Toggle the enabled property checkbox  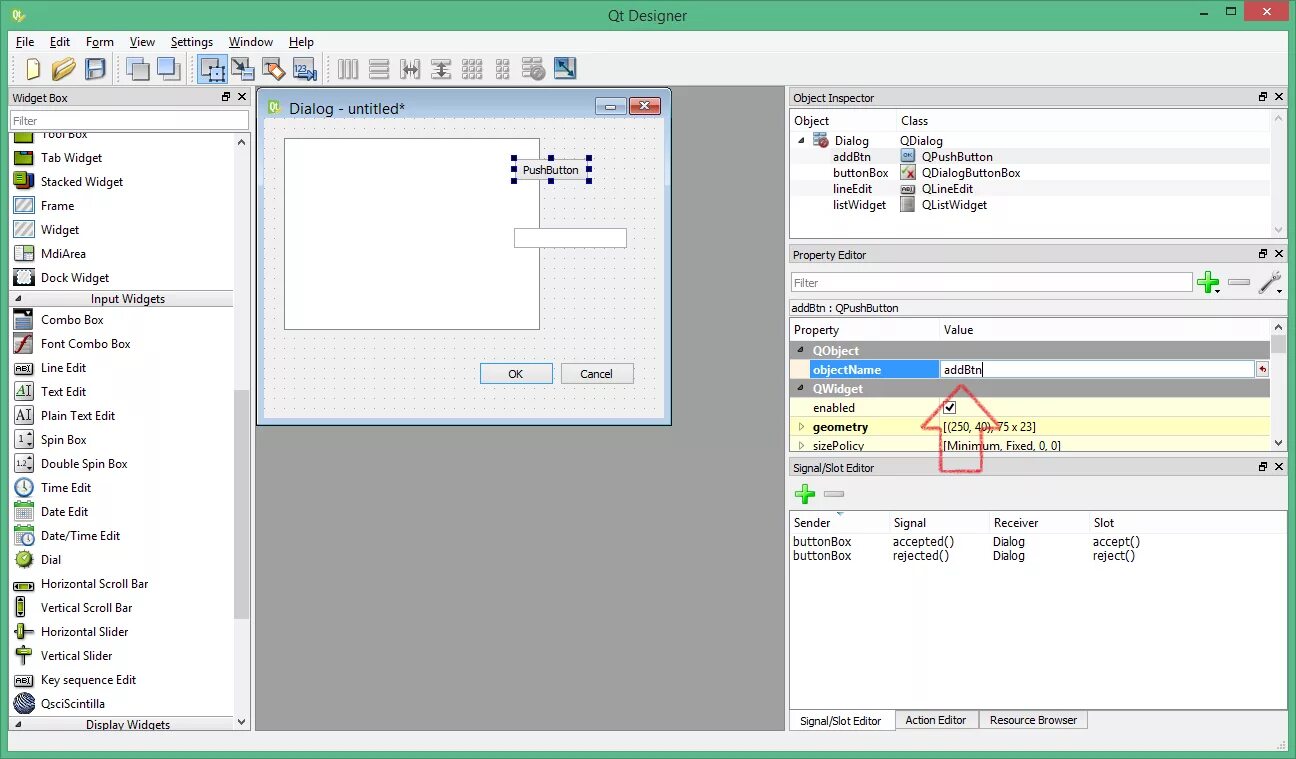pyautogui.click(x=950, y=408)
